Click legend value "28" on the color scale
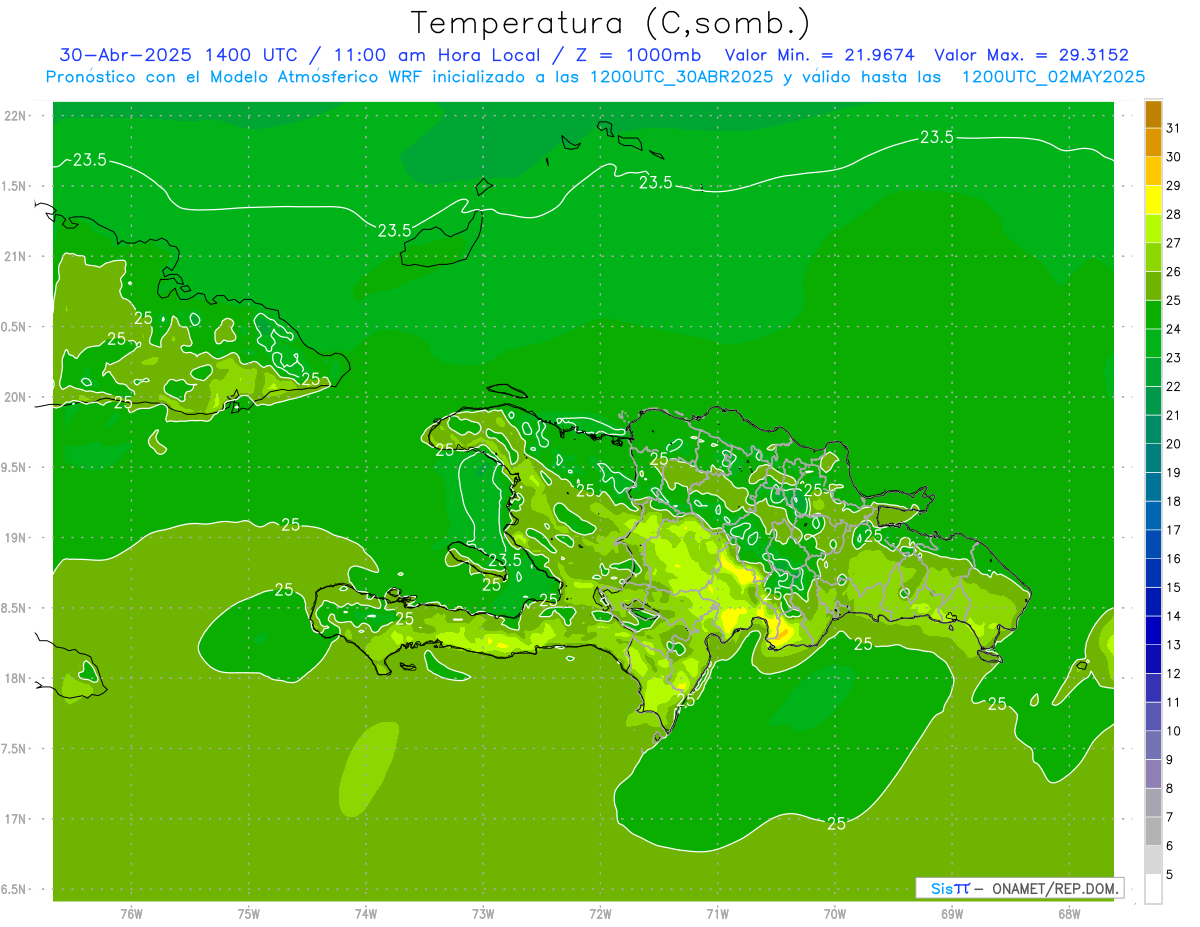 pos(1174,214)
